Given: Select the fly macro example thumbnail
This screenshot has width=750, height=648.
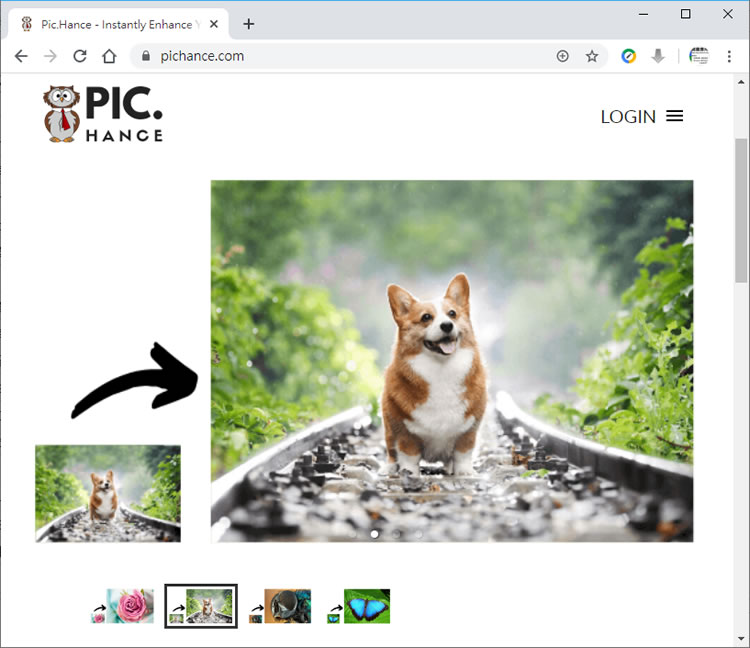Looking at the screenshot, I should (280, 606).
